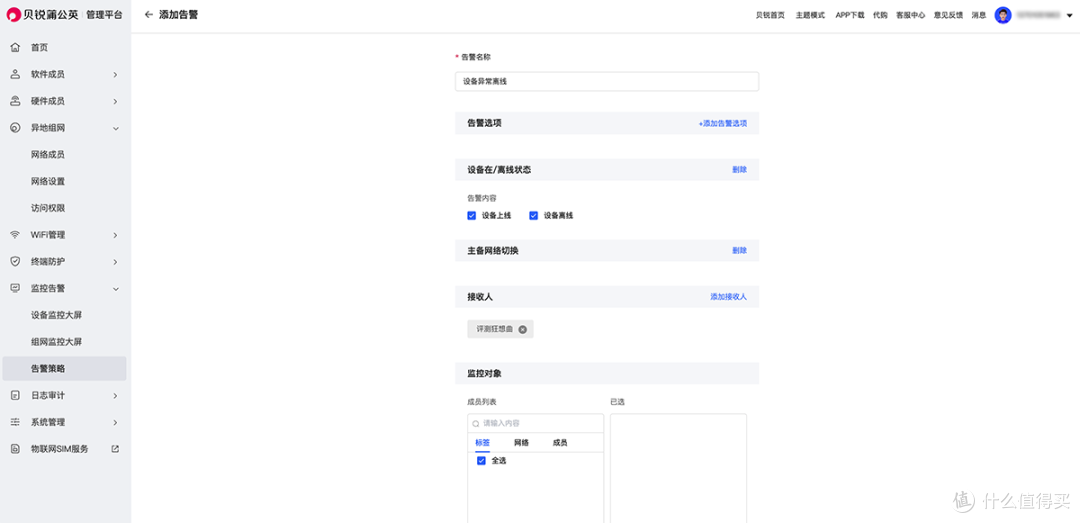1080x523 pixels.
Task: Open 物联网SIM服务 external link icon
Action: (115, 449)
